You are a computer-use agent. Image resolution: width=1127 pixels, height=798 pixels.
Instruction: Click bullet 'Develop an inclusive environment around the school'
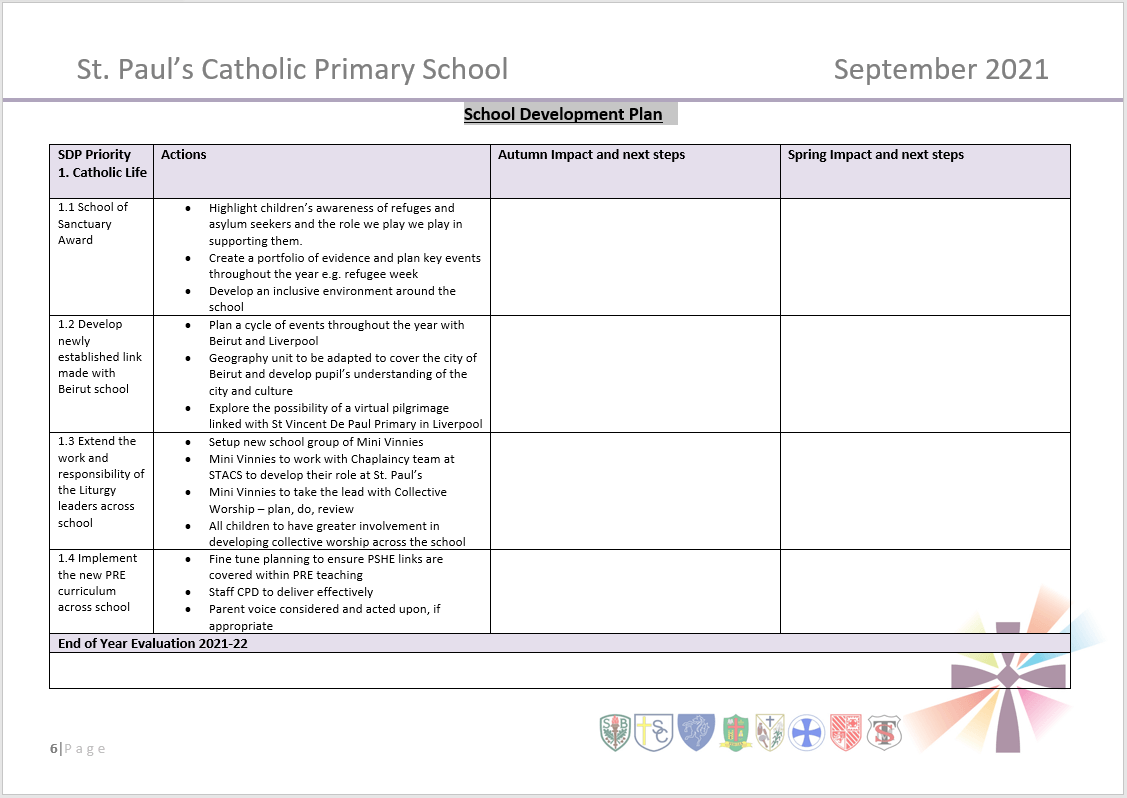(333, 299)
